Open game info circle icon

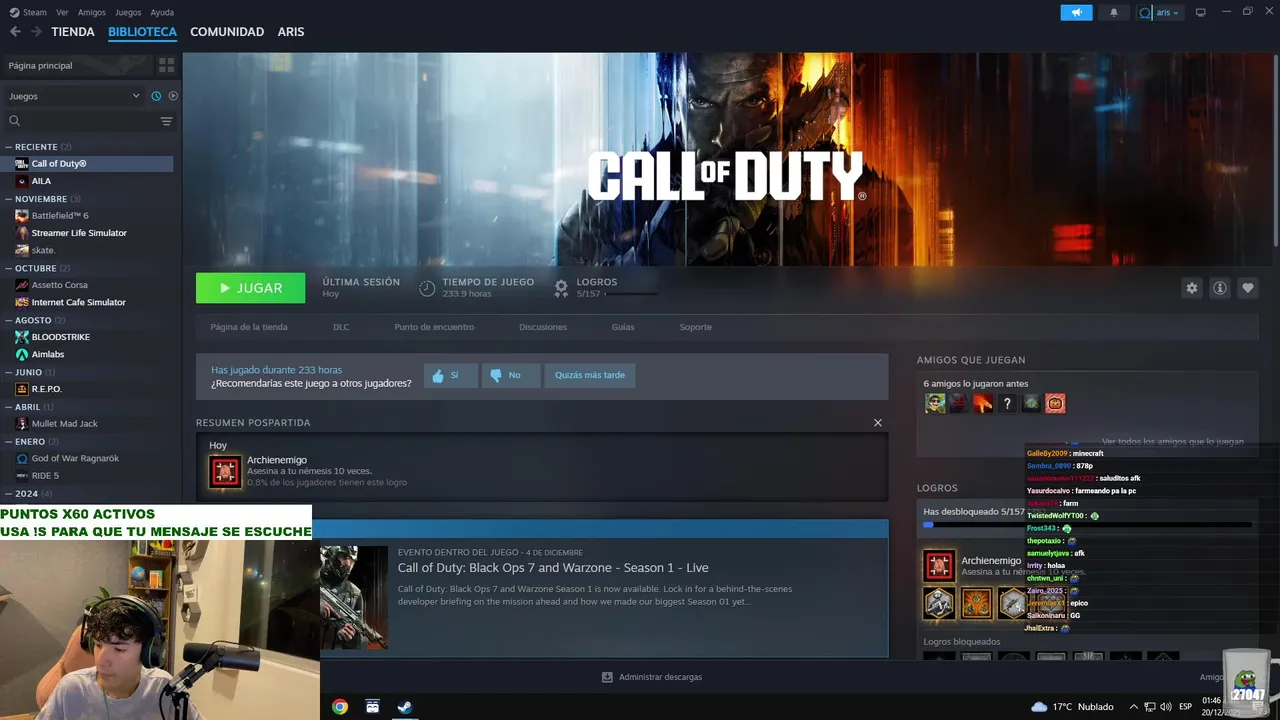[1219, 288]
